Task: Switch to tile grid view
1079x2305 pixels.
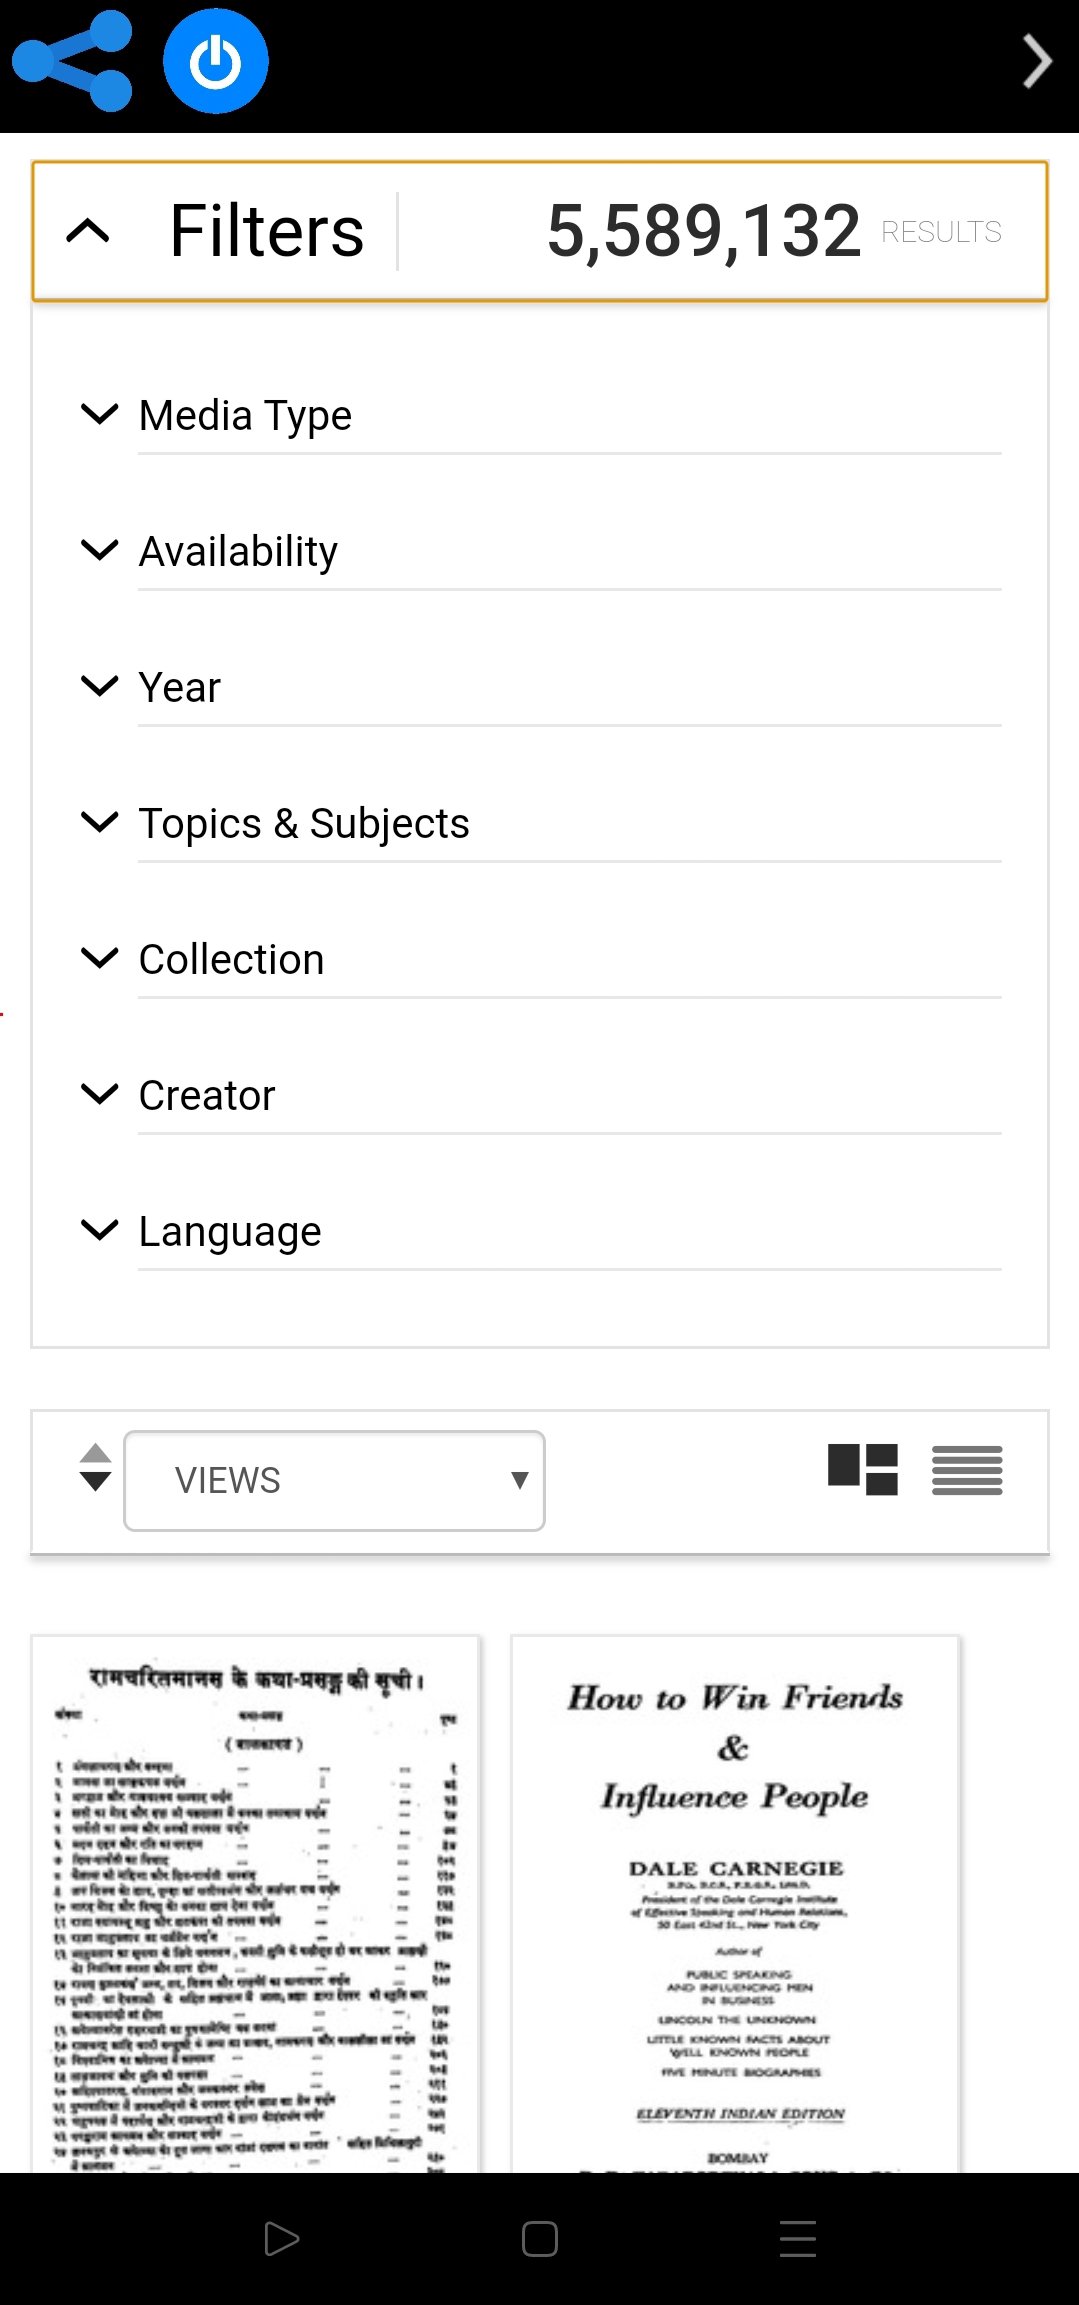Action: pos(862,1470)
